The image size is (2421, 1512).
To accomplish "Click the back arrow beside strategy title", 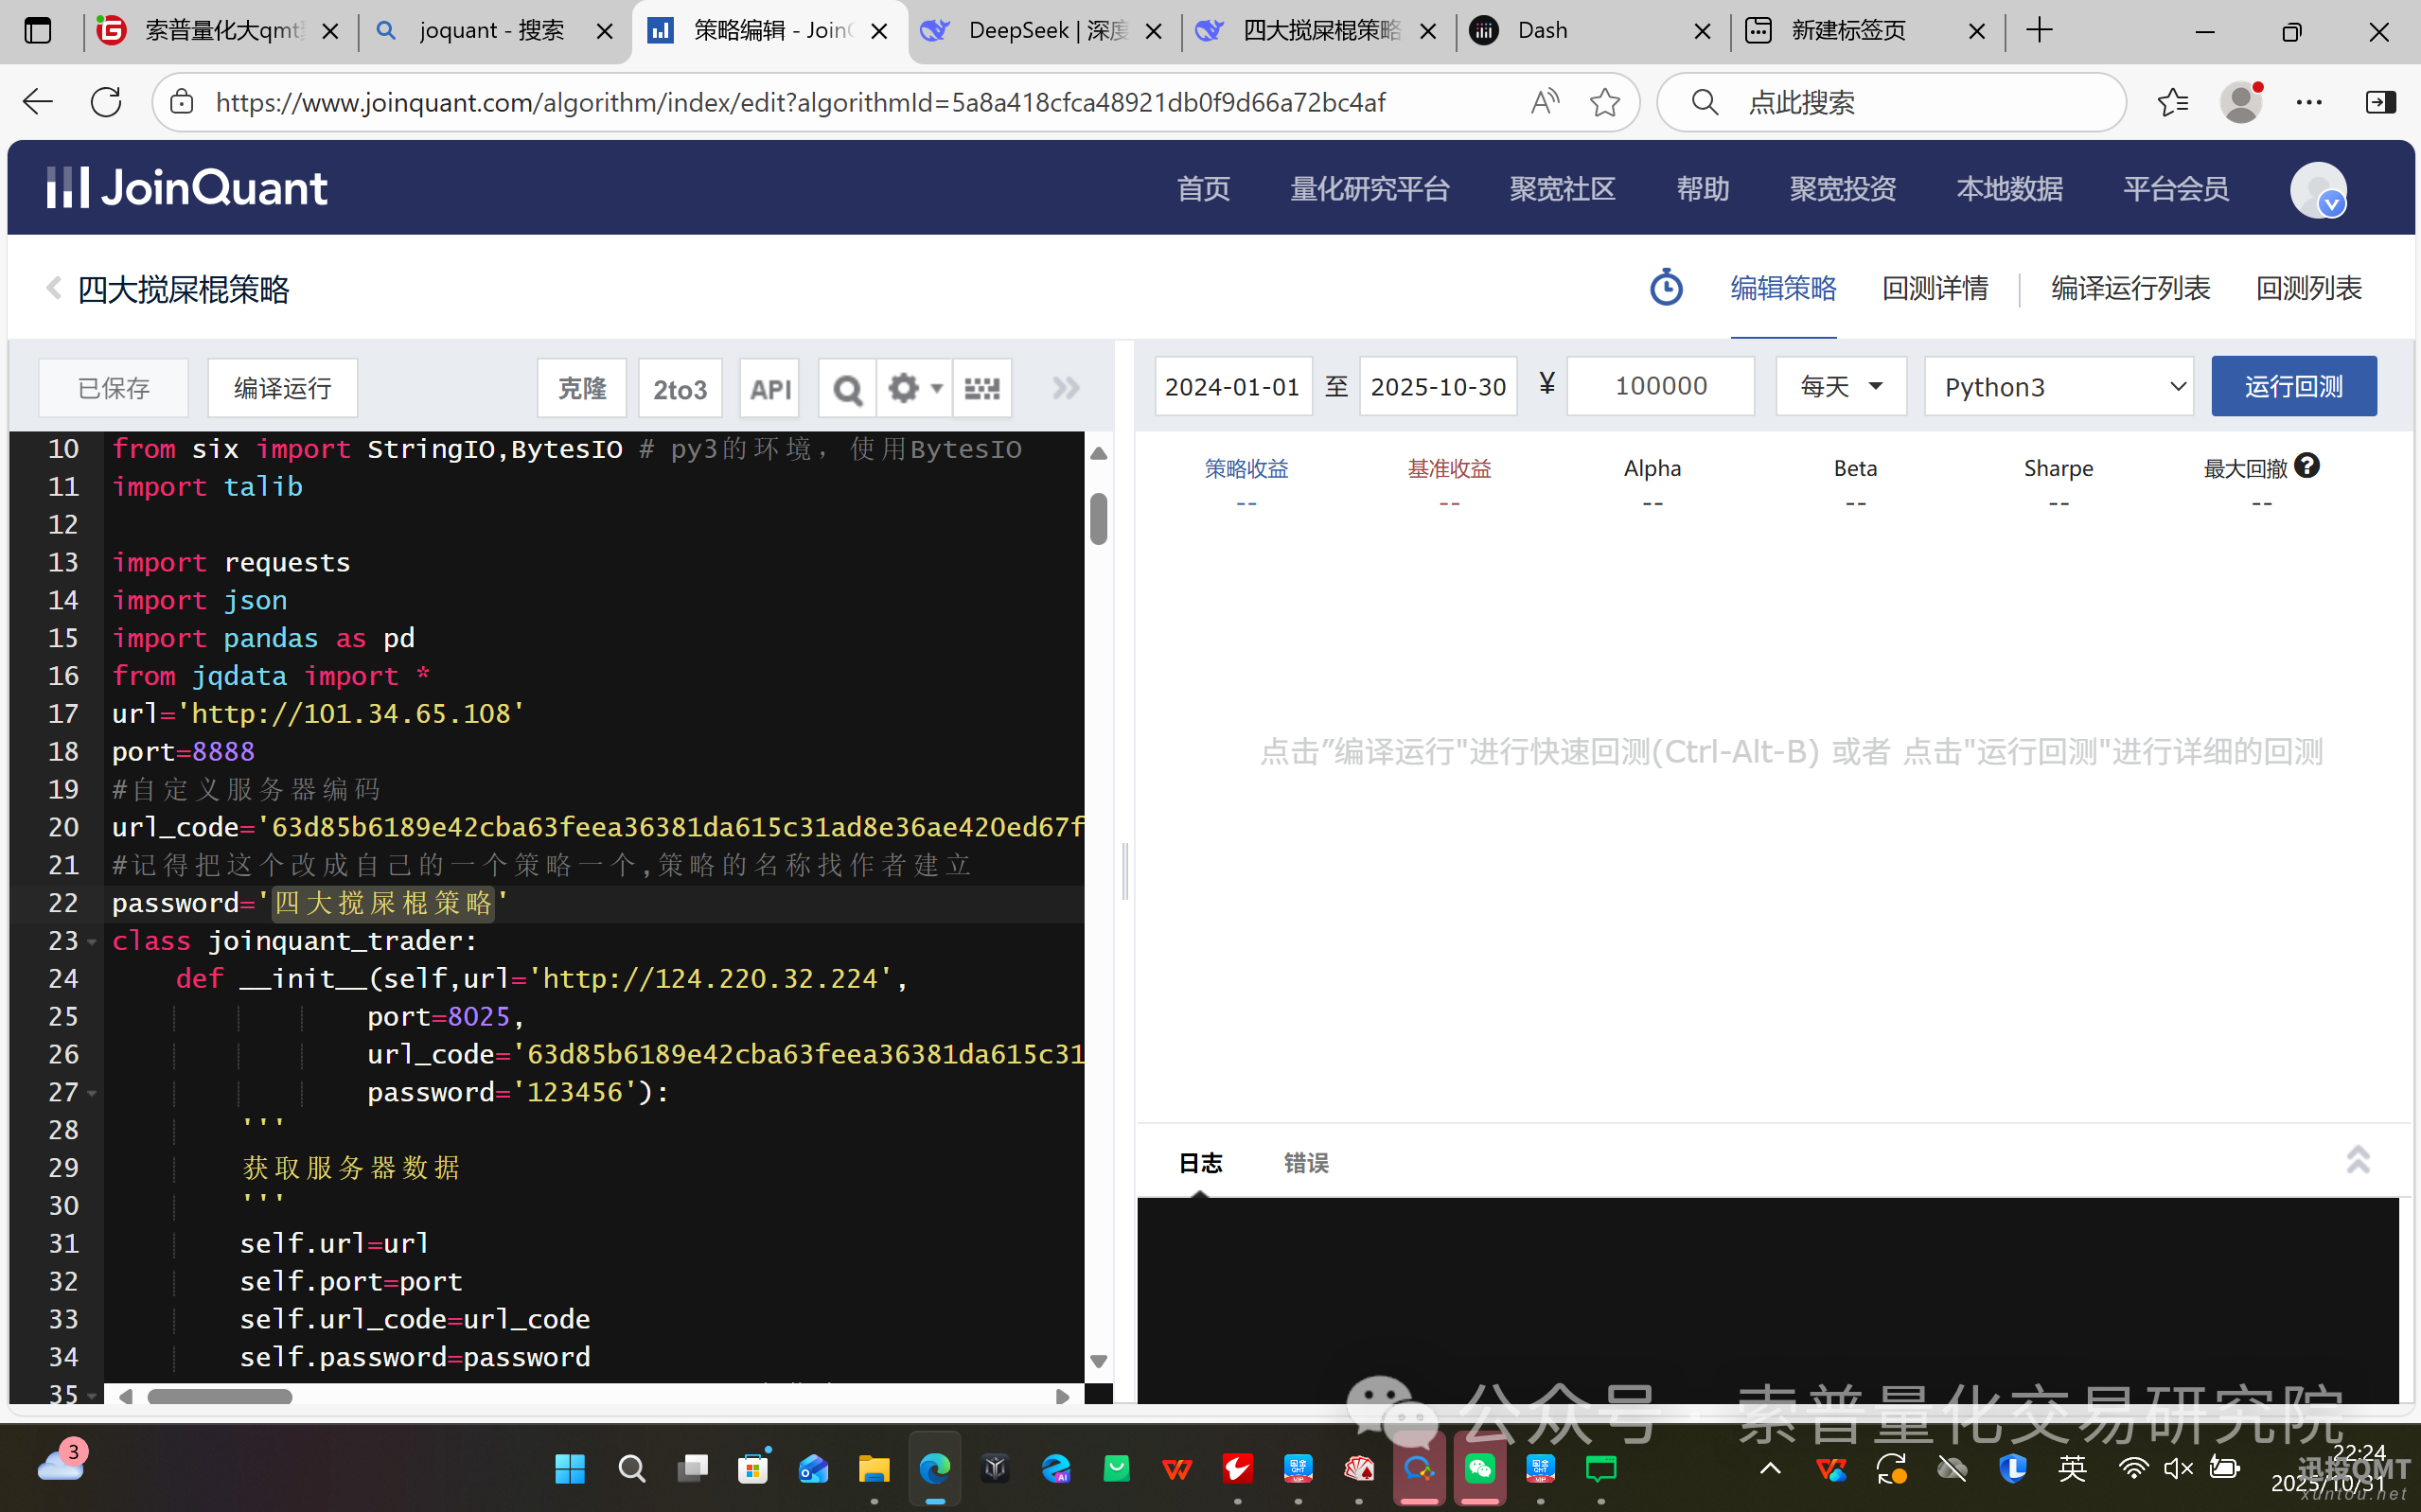I will [54, 288].
